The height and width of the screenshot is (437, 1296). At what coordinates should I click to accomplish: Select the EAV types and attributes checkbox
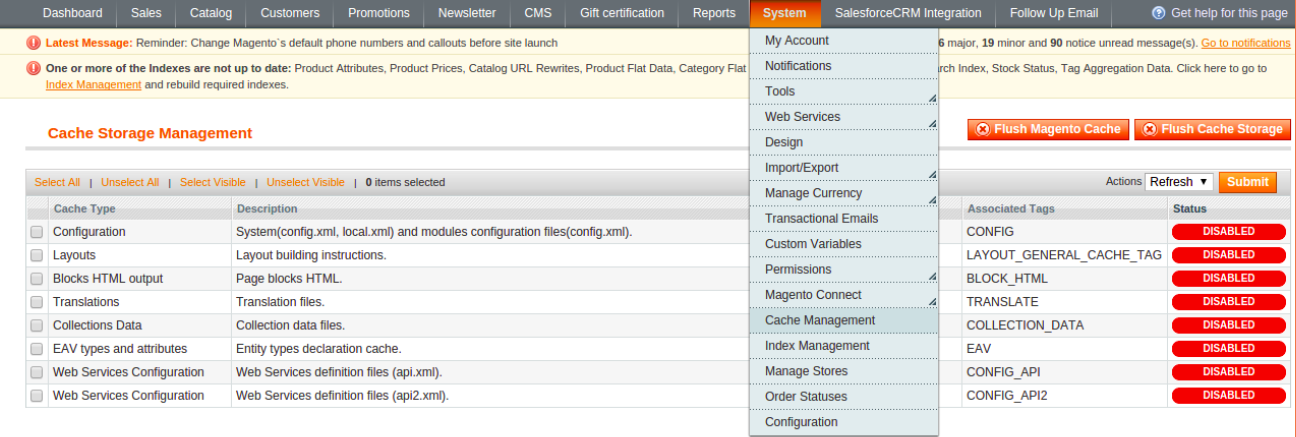pyautogui.click(x=37, y=349)
